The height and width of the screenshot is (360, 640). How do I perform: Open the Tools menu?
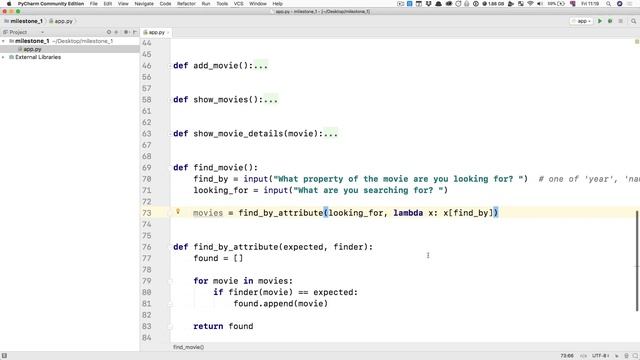[x=222, y=4]
